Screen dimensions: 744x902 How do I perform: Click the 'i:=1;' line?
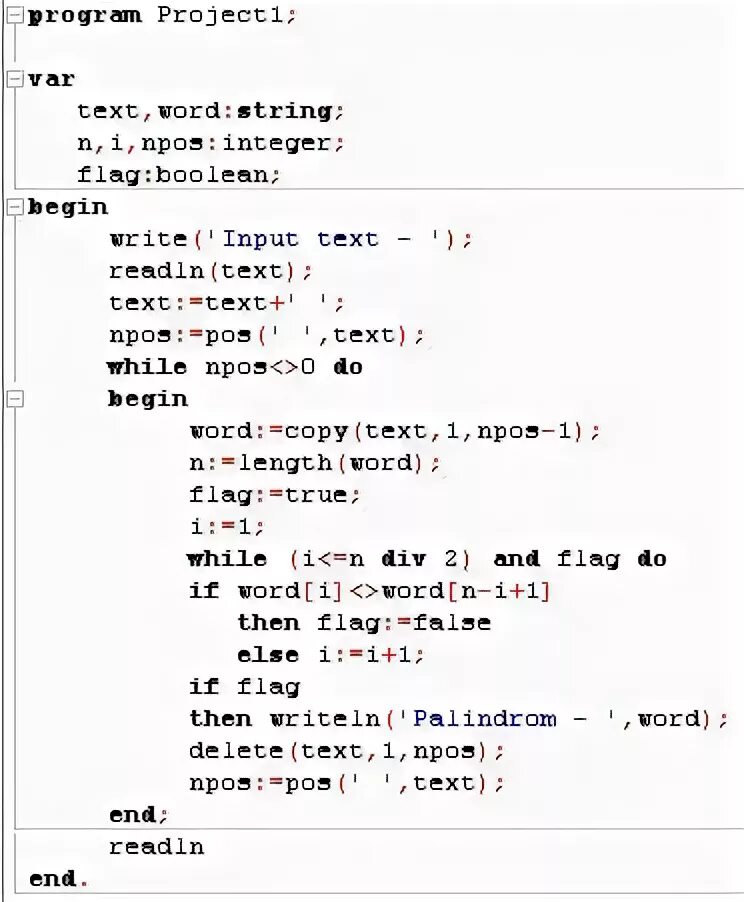[227, 527]
